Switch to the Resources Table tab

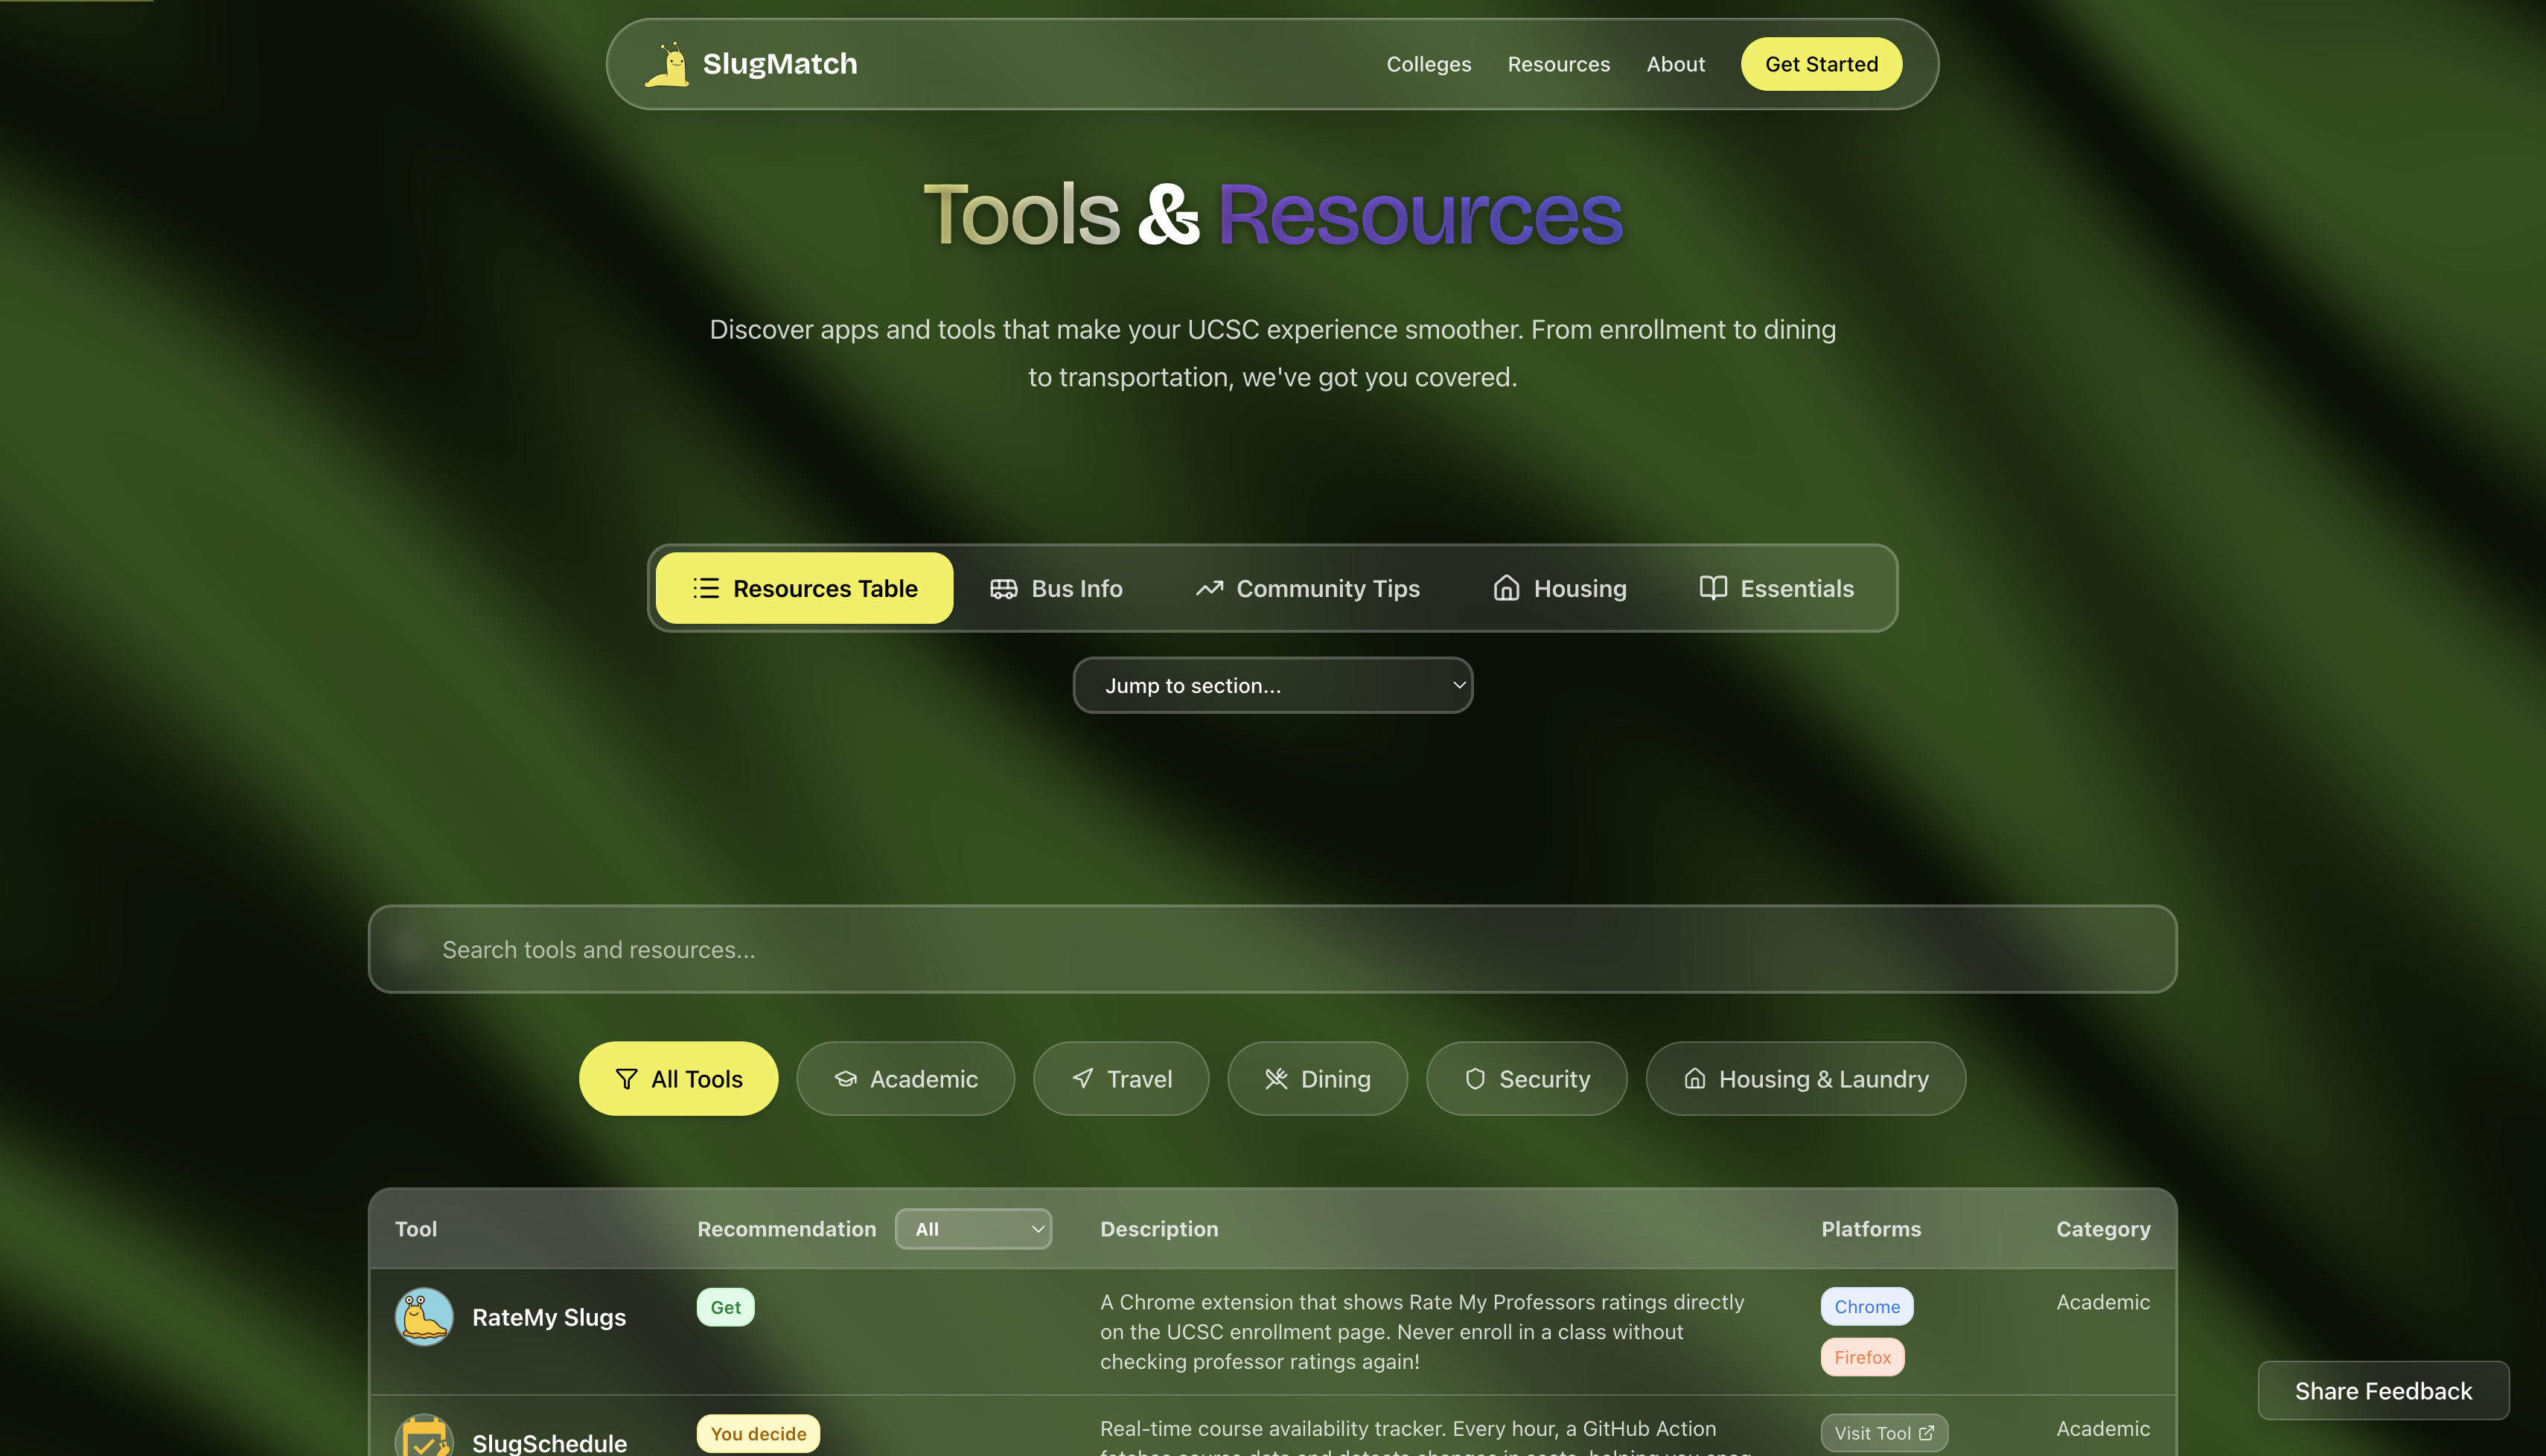tap(804, 588)
